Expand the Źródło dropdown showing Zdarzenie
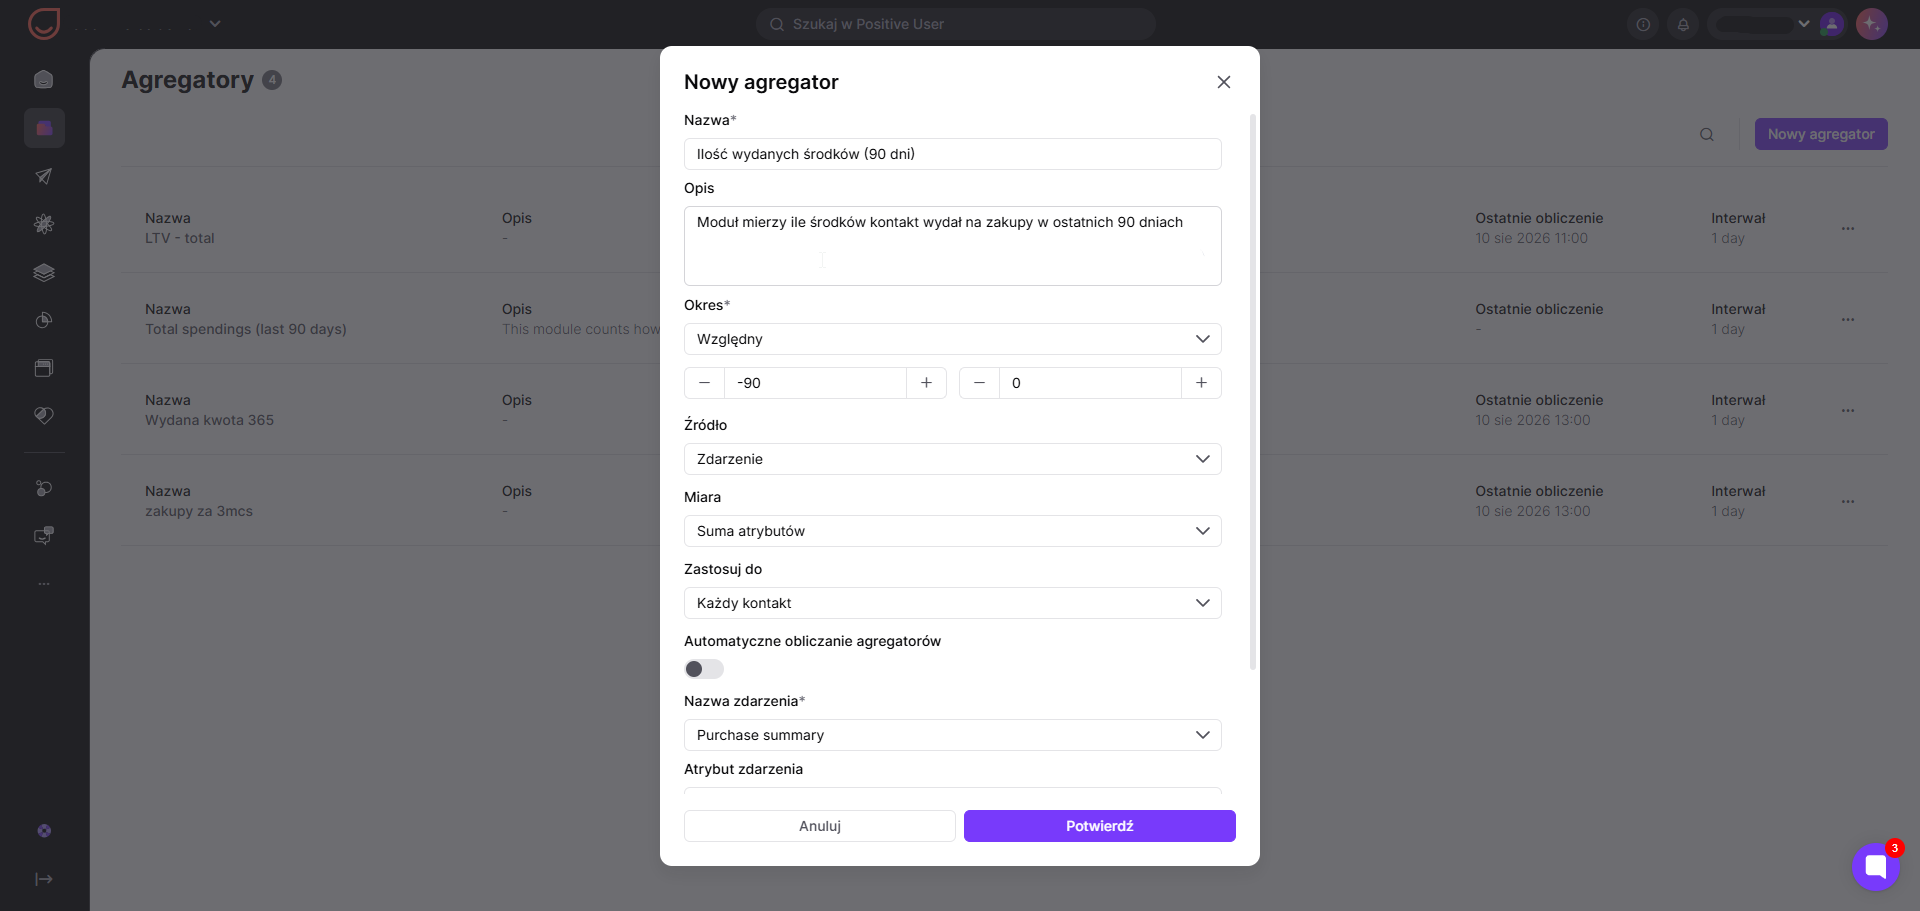The image size is (1920, 911). tap(953, 459)
